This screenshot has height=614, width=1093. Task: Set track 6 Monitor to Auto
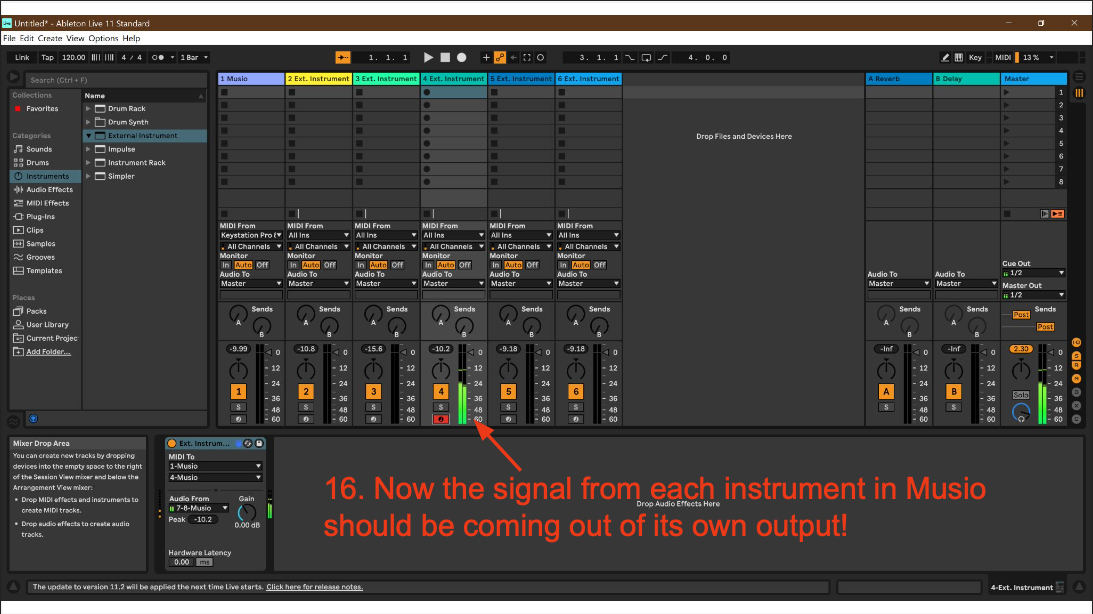[x=581, y=265]
